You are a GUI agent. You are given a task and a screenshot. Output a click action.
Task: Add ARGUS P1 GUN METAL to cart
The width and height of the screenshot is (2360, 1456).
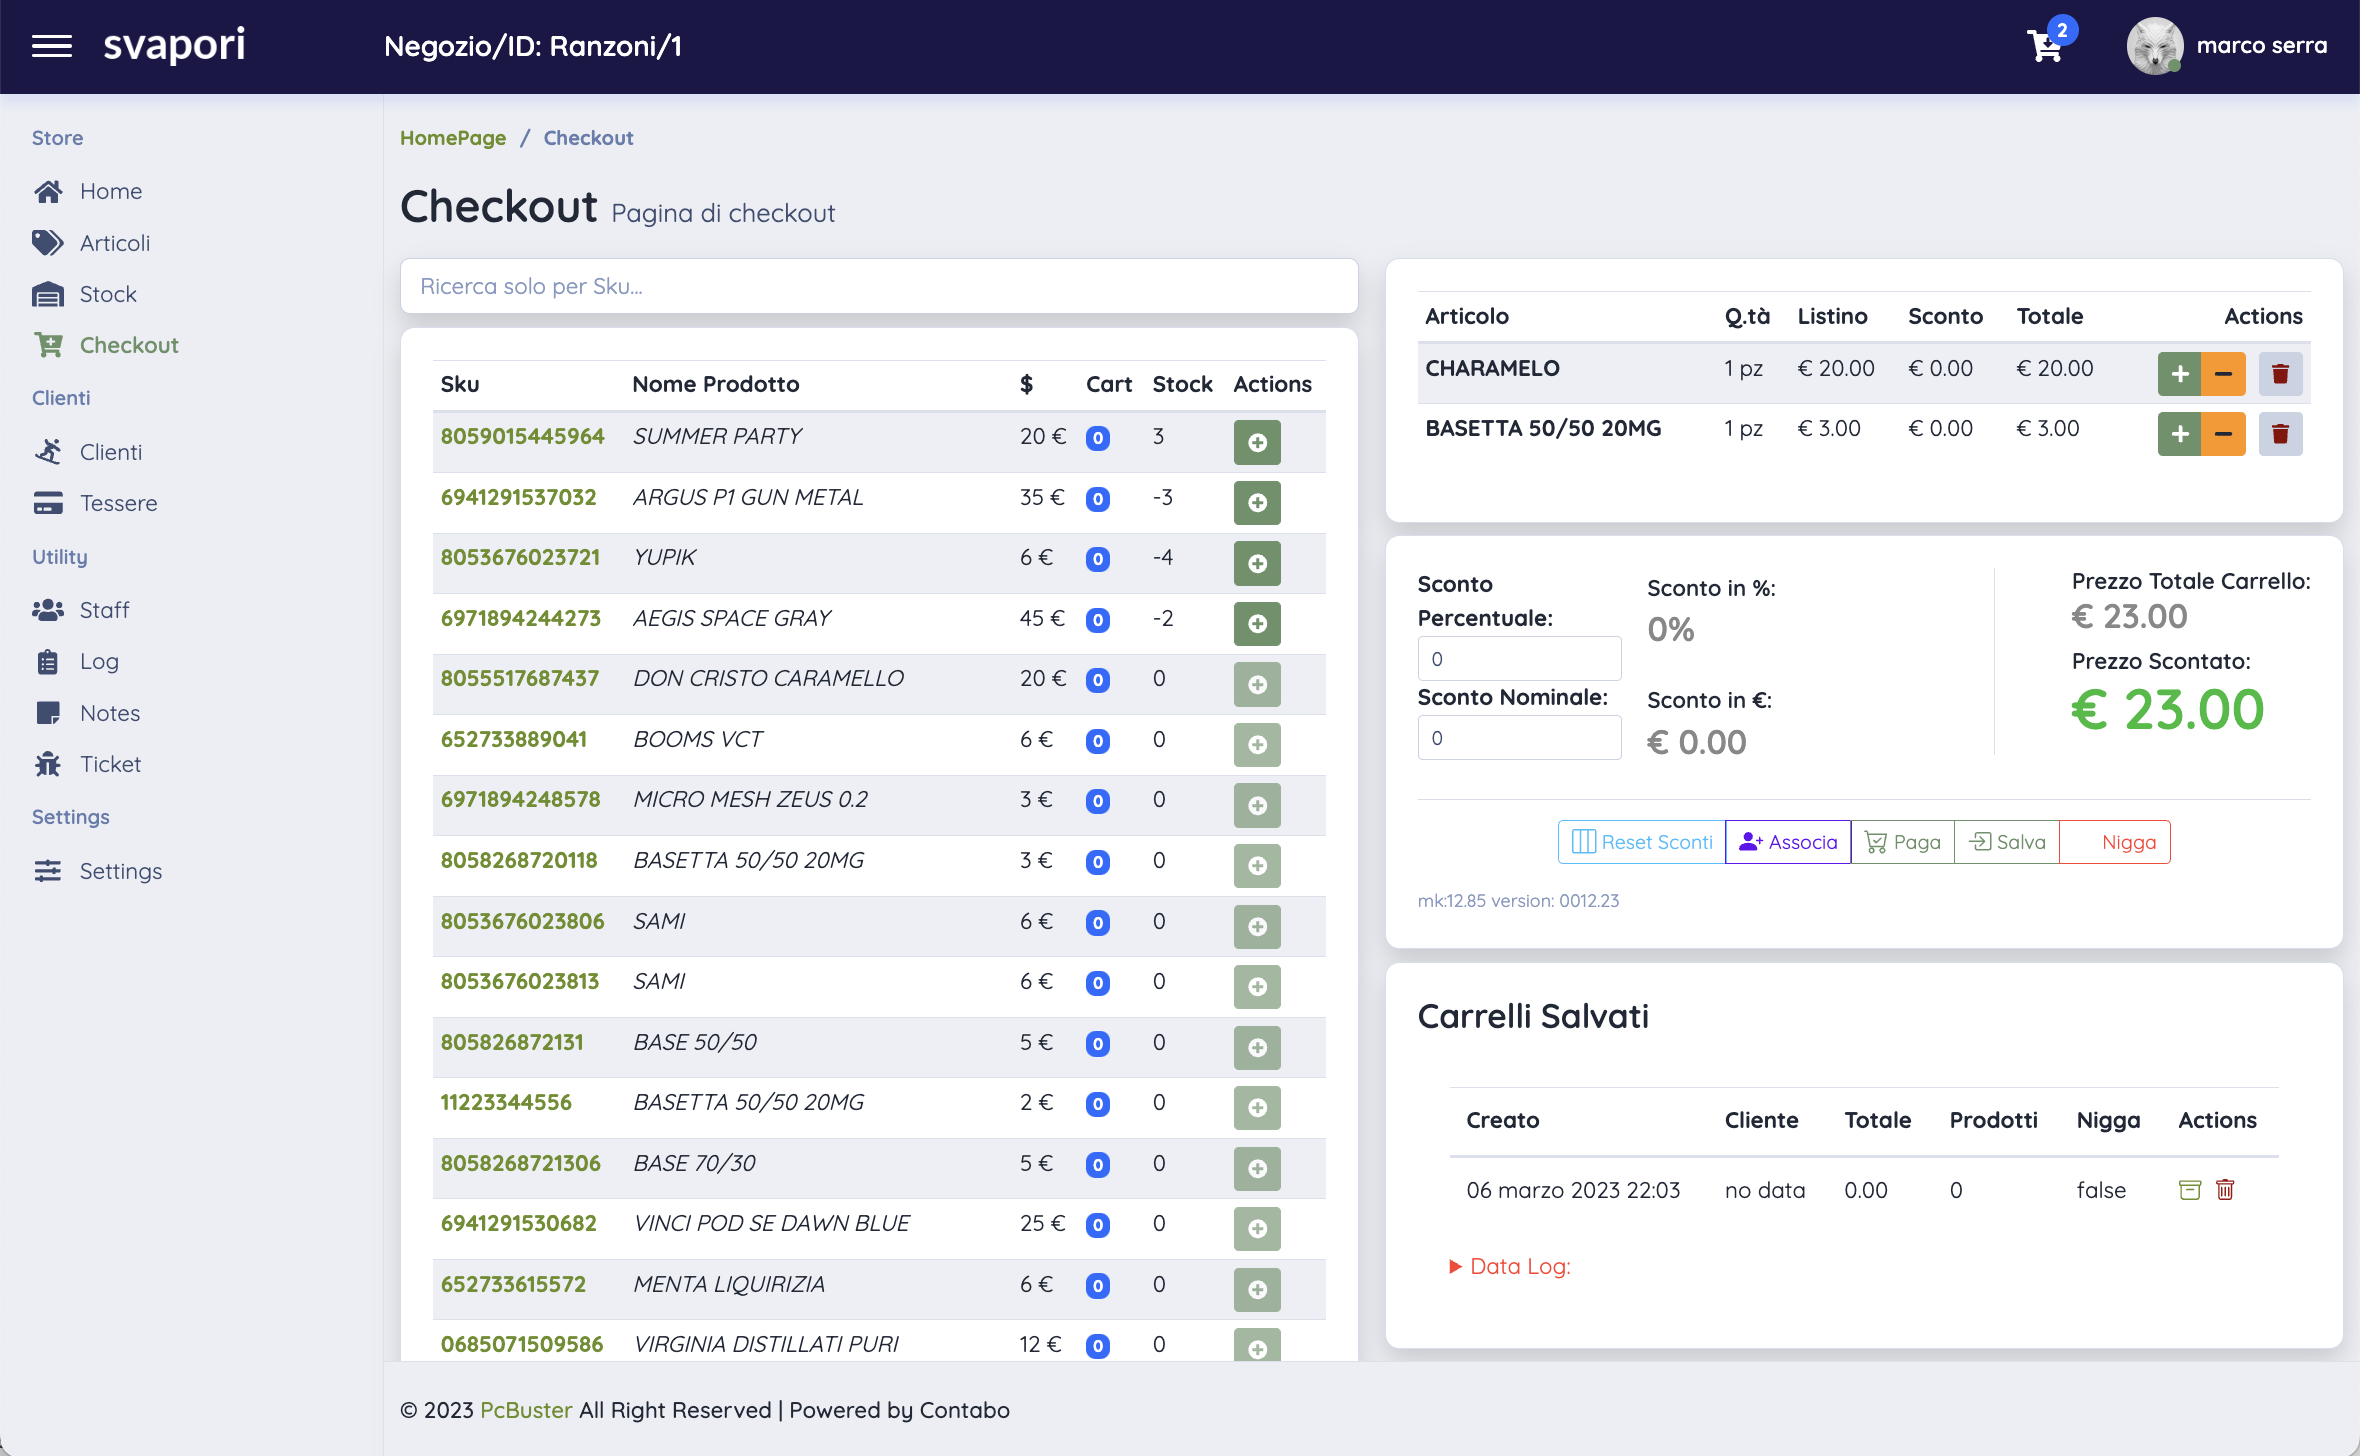pos(1257,502)
